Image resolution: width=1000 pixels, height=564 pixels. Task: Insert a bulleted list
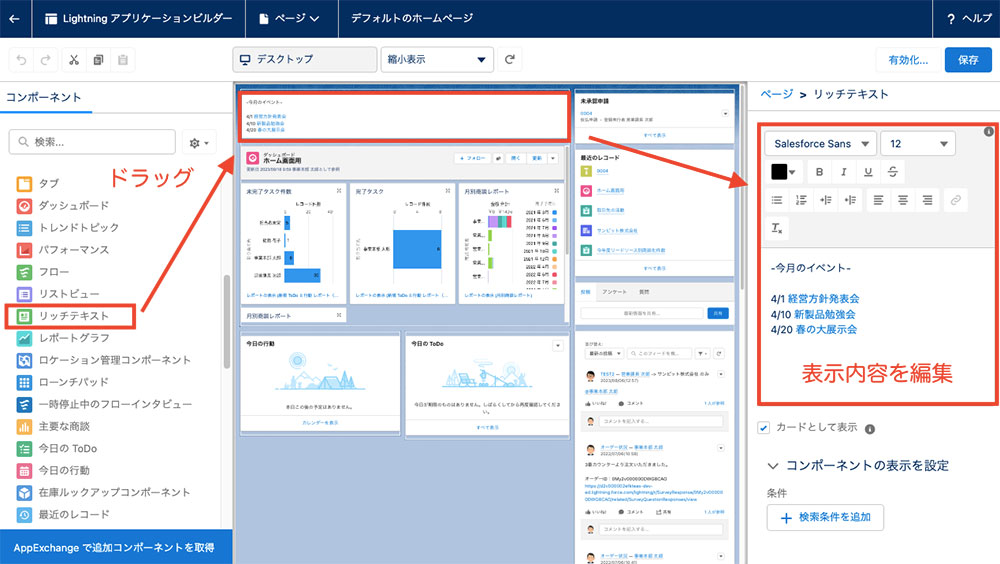click(x=777, y=200)
